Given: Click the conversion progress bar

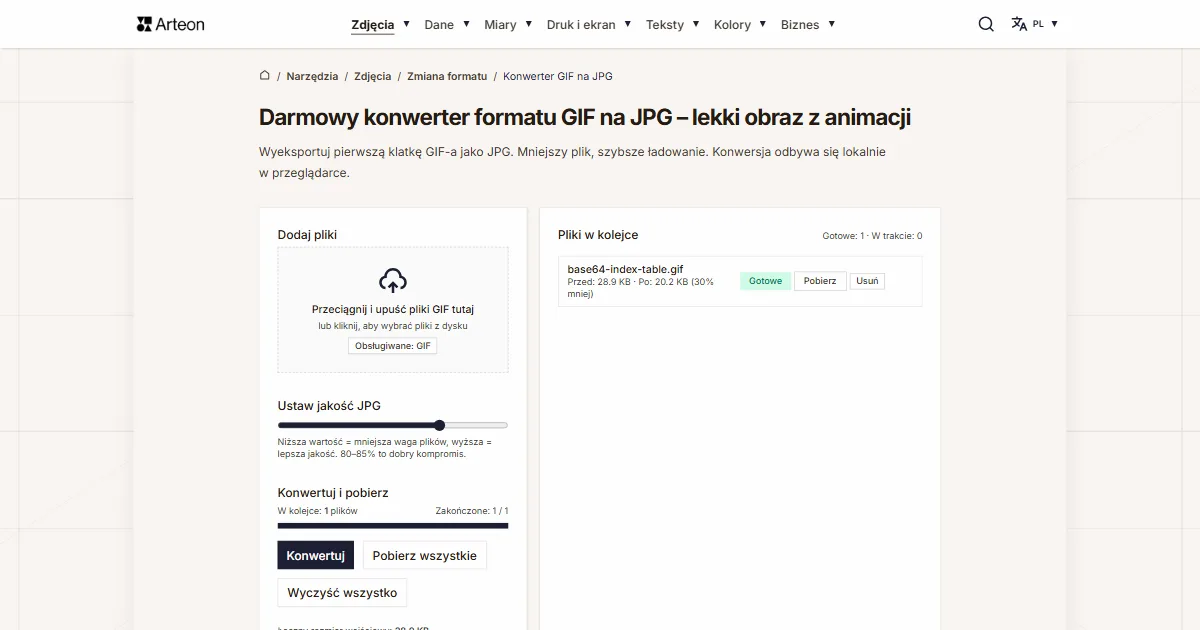Looking at the screenshot, I should pos(393,525).
